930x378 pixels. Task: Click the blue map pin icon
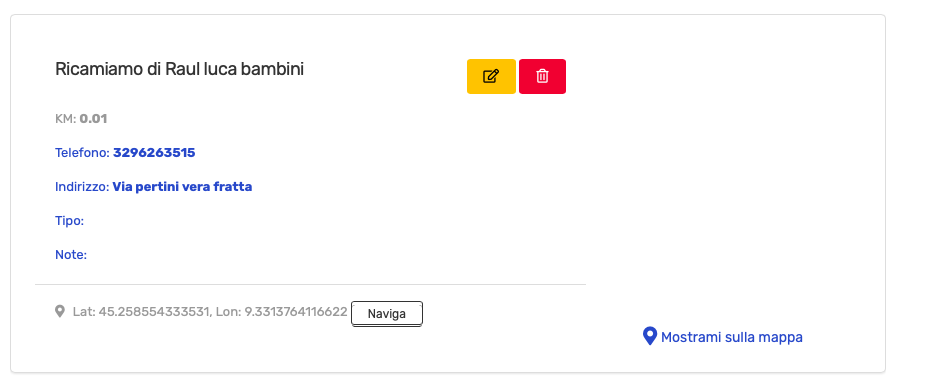coord(650,336)
